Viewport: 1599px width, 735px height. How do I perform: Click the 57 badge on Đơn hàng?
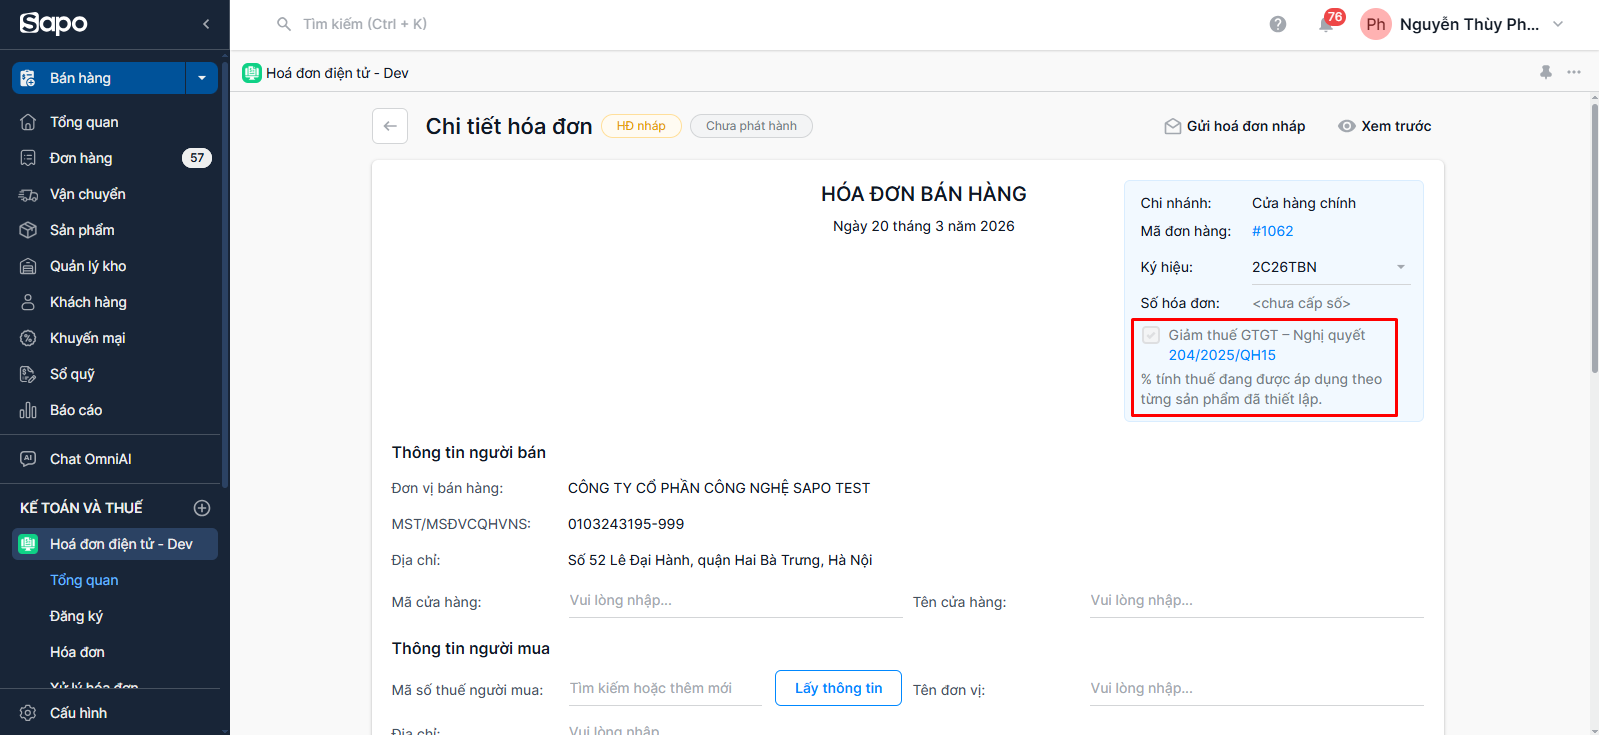197,158
